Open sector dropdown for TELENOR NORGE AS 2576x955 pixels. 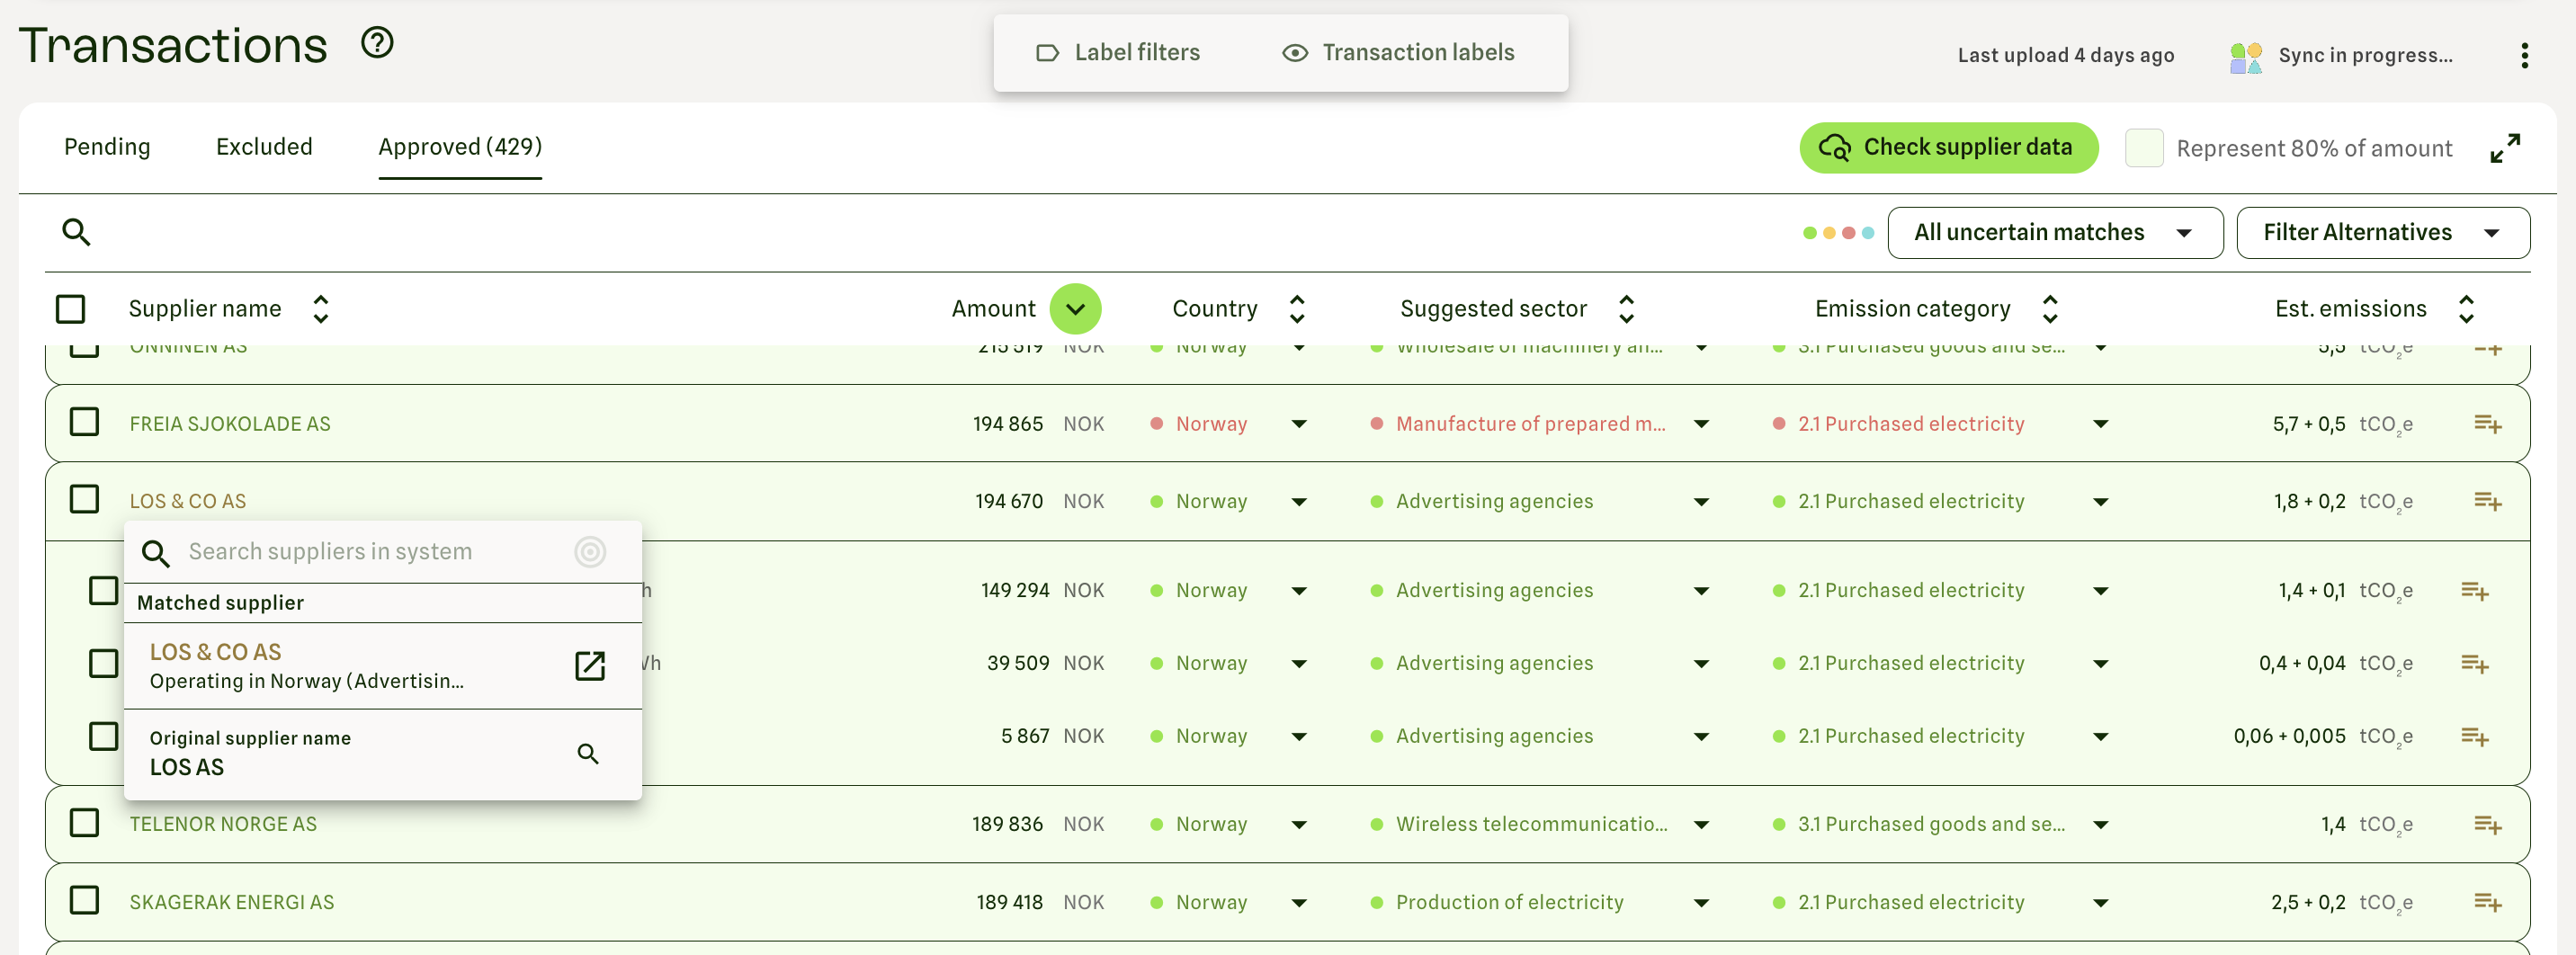1701,825
